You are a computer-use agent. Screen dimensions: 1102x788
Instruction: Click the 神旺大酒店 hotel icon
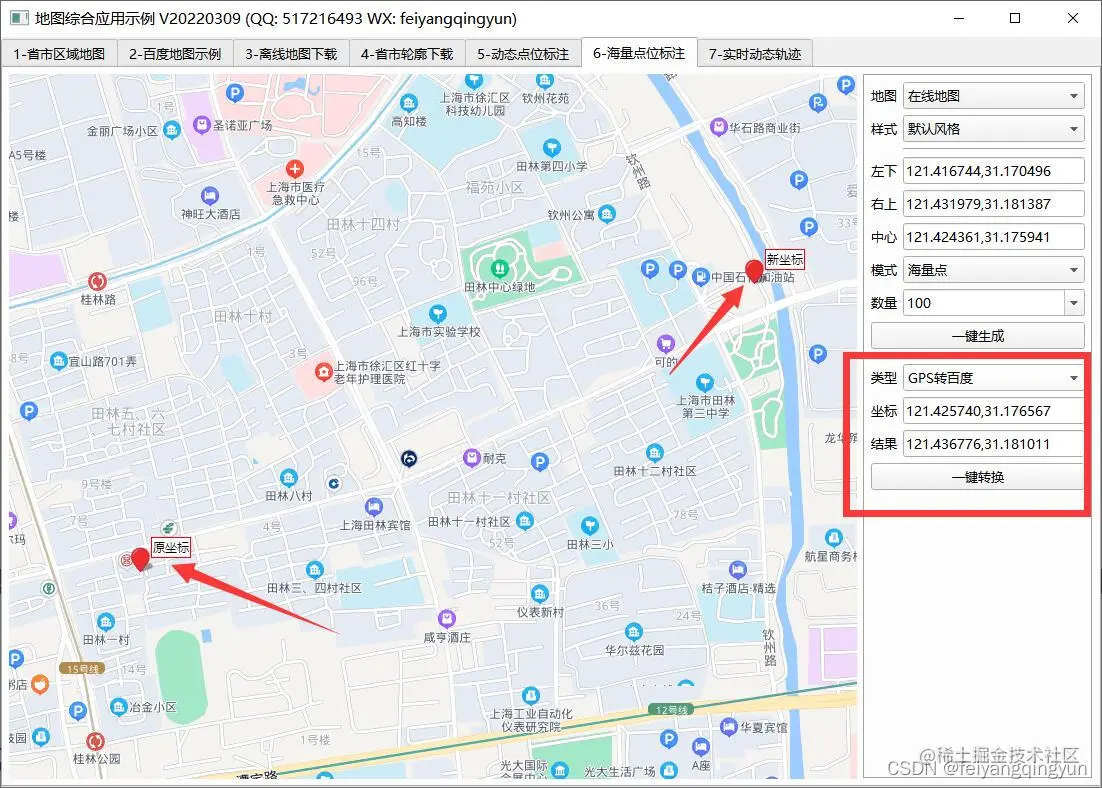coord(209,195)
